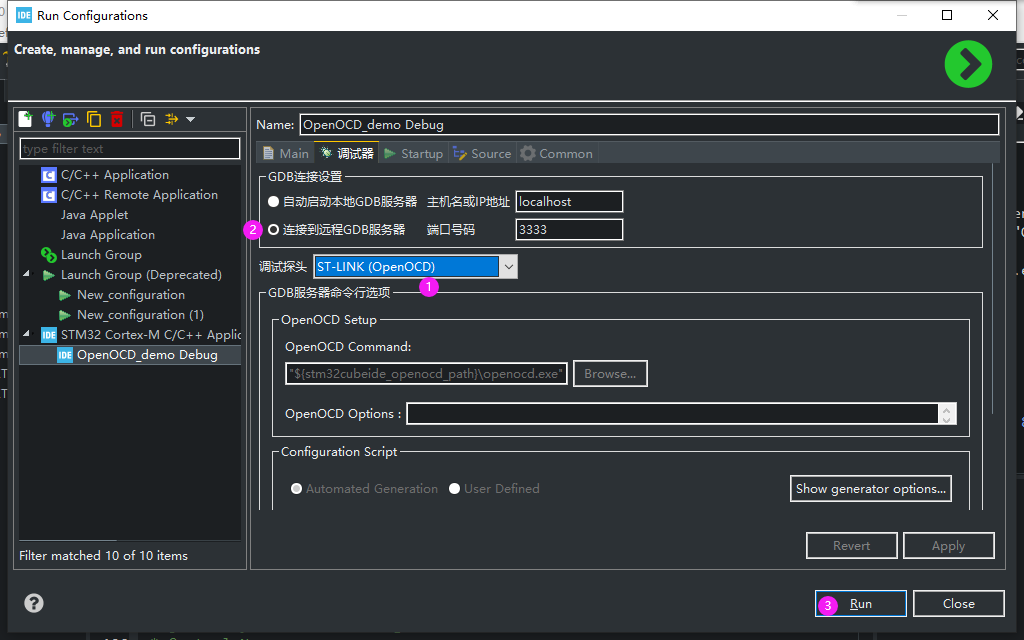Viewport: 1024px width, 640px height.
Task: Switch to the Source tab
Action: point(482,153)
